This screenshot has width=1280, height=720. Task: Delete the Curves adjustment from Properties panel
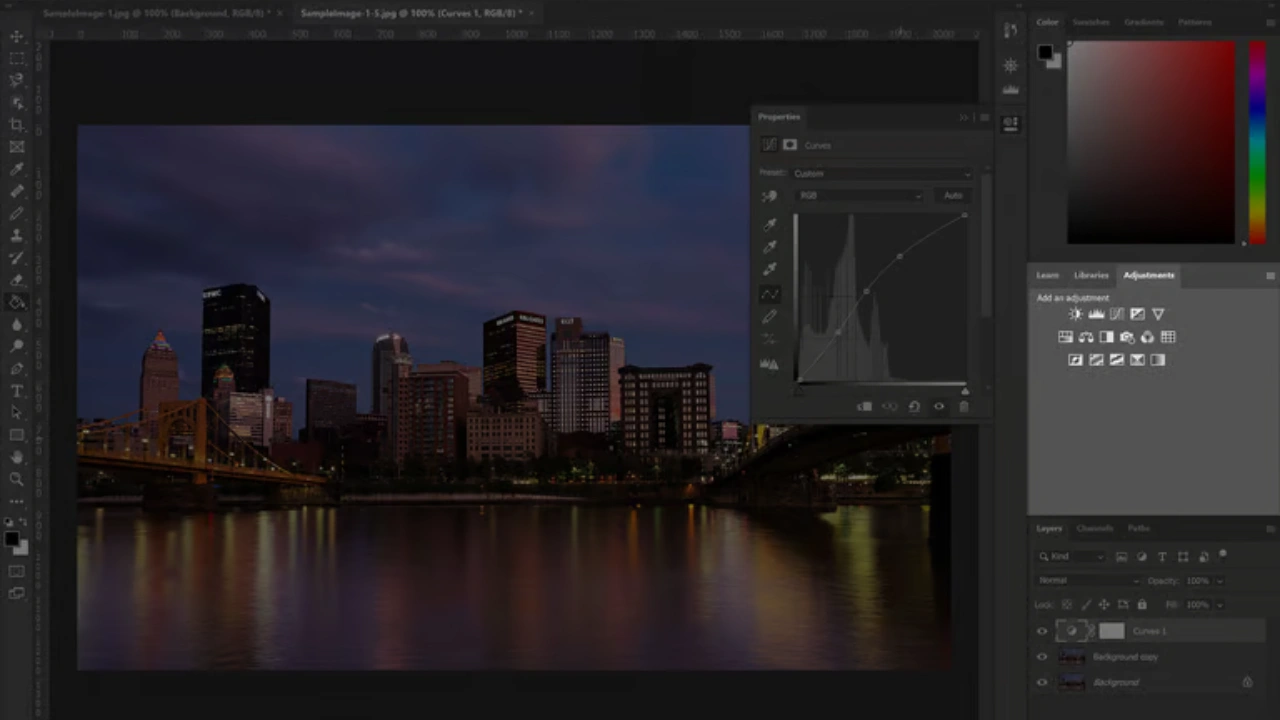tap(963, 406)
